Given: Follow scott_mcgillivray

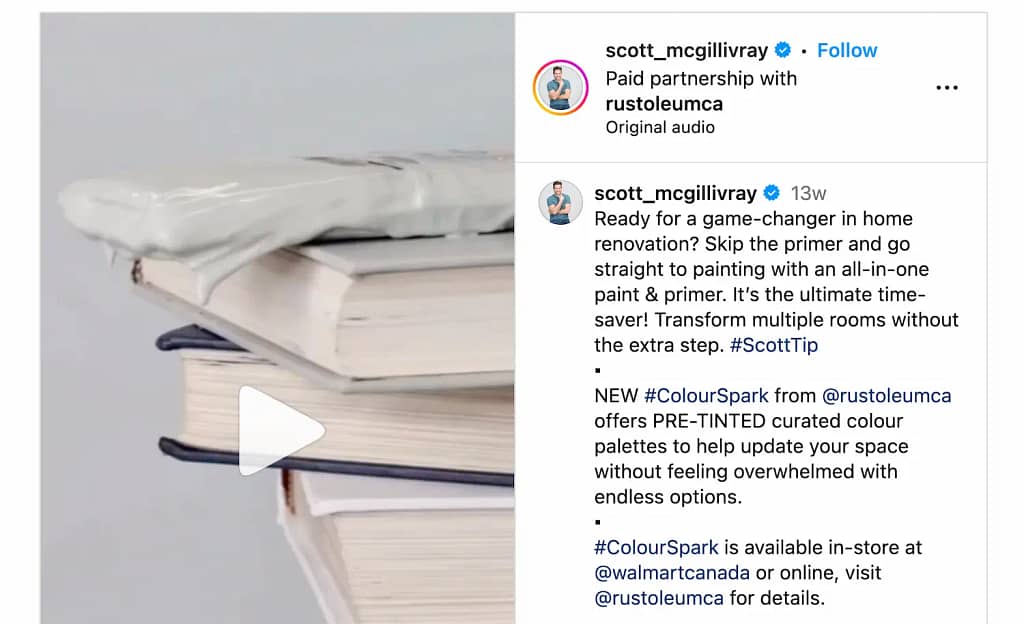Looking at the screenshot, I should (x=847, y=50).
